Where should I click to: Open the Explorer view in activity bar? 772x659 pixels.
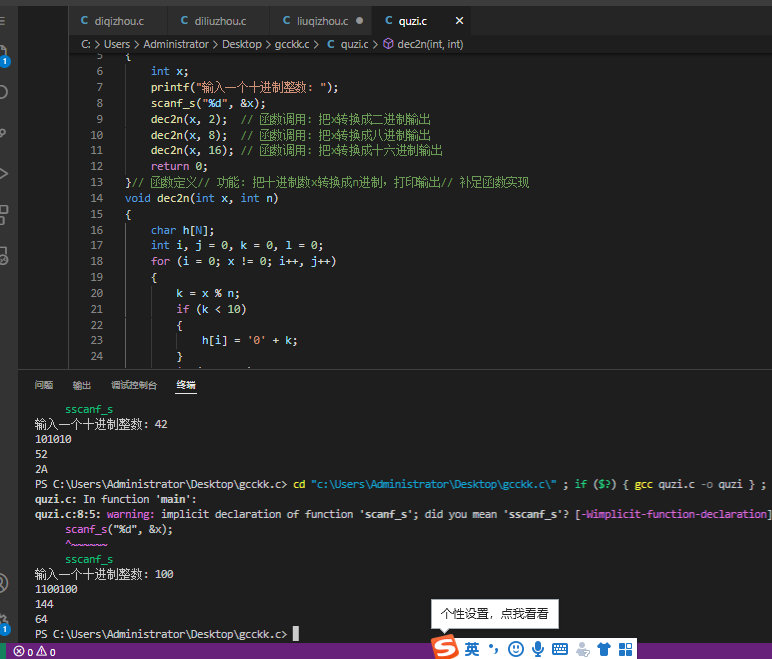tap(4, 52)
